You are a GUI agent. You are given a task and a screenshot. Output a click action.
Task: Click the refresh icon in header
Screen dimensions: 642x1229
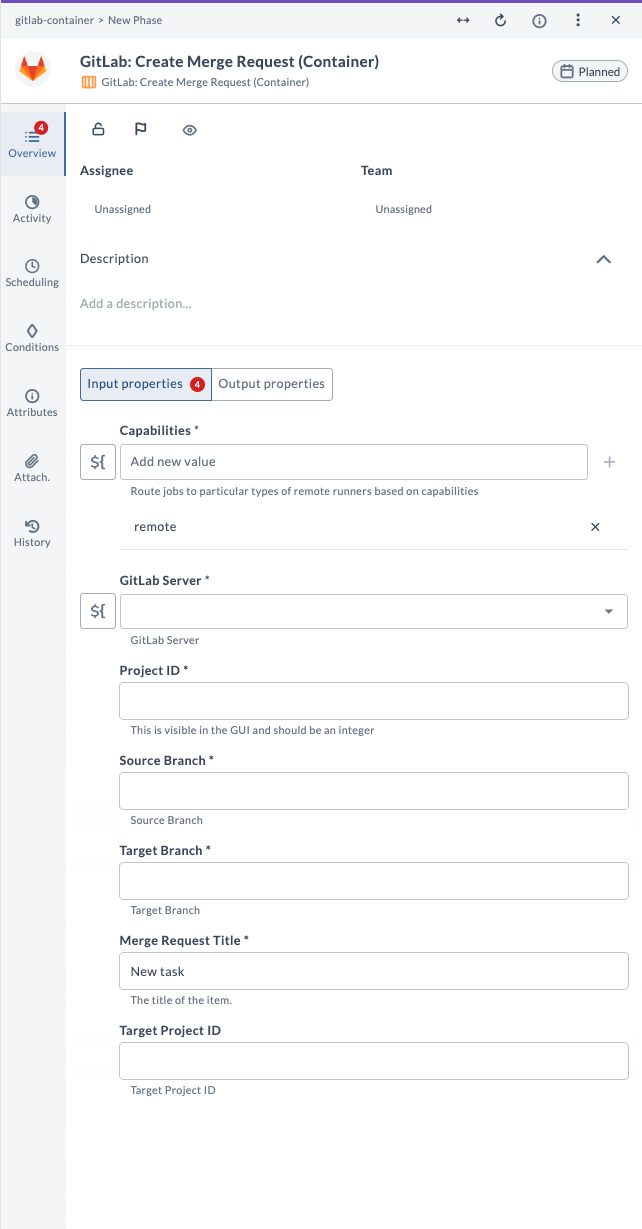coord(501,20)
